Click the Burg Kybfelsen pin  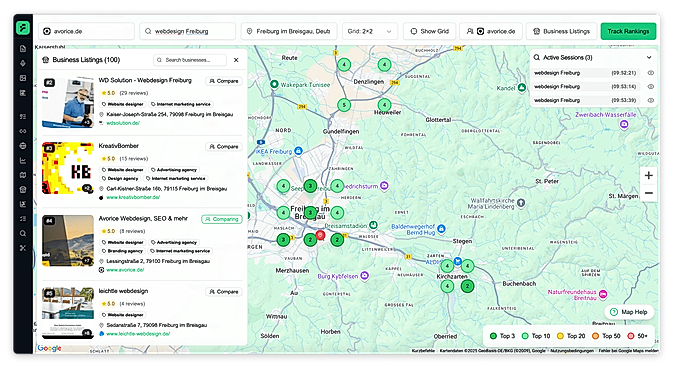[364, 276]
